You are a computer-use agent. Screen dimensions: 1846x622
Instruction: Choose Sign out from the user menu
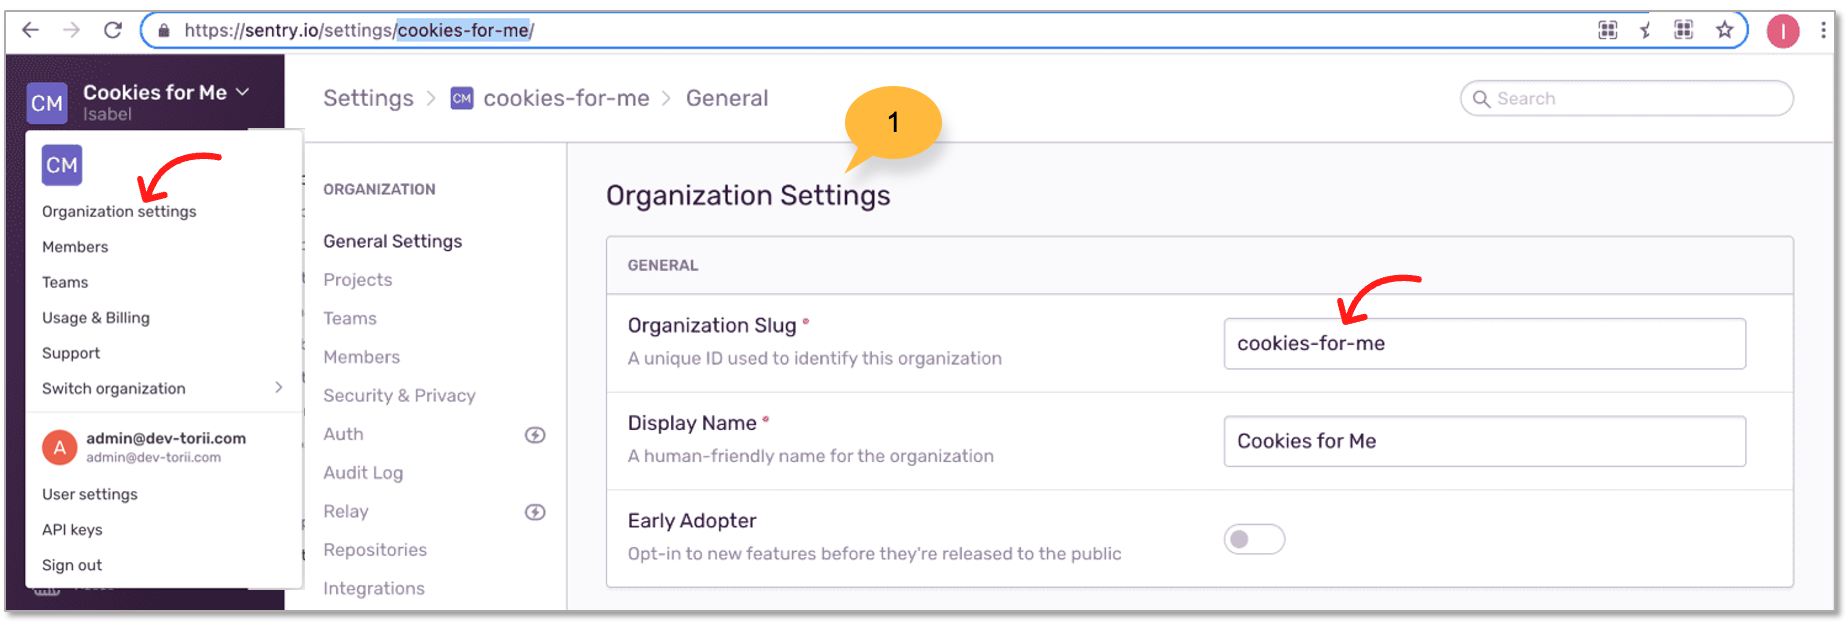coord(72,565)
